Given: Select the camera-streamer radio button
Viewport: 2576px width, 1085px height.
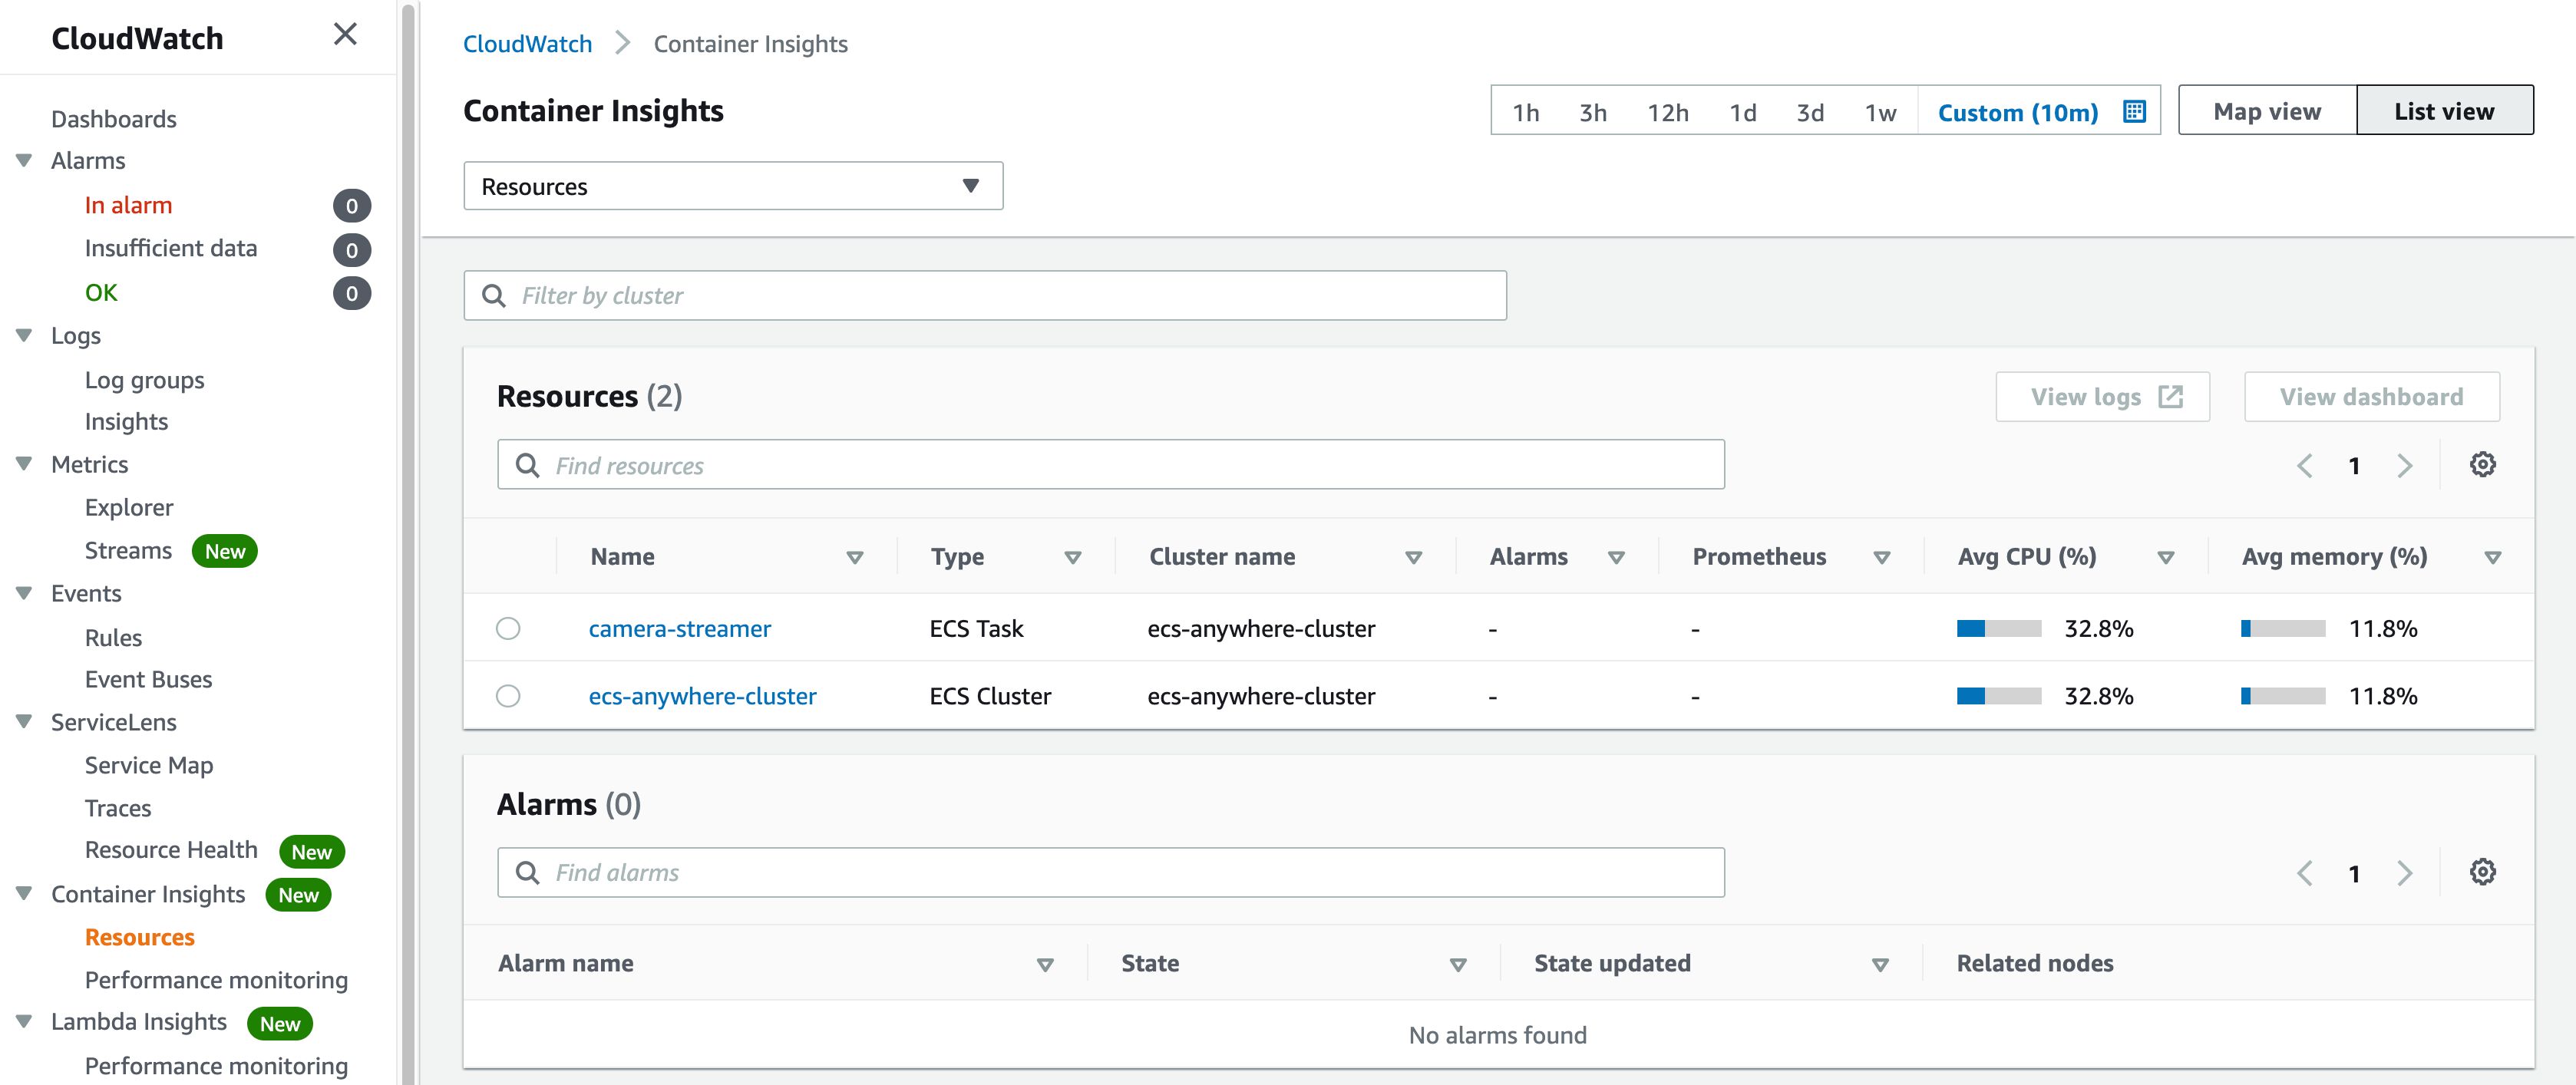Looking at the screenshot, I should point(508,629).
